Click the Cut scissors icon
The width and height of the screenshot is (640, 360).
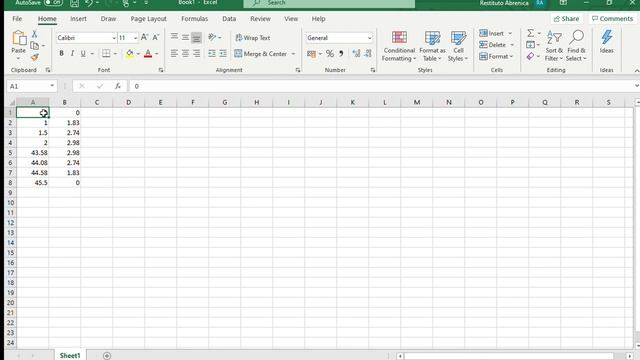(34, 34)
